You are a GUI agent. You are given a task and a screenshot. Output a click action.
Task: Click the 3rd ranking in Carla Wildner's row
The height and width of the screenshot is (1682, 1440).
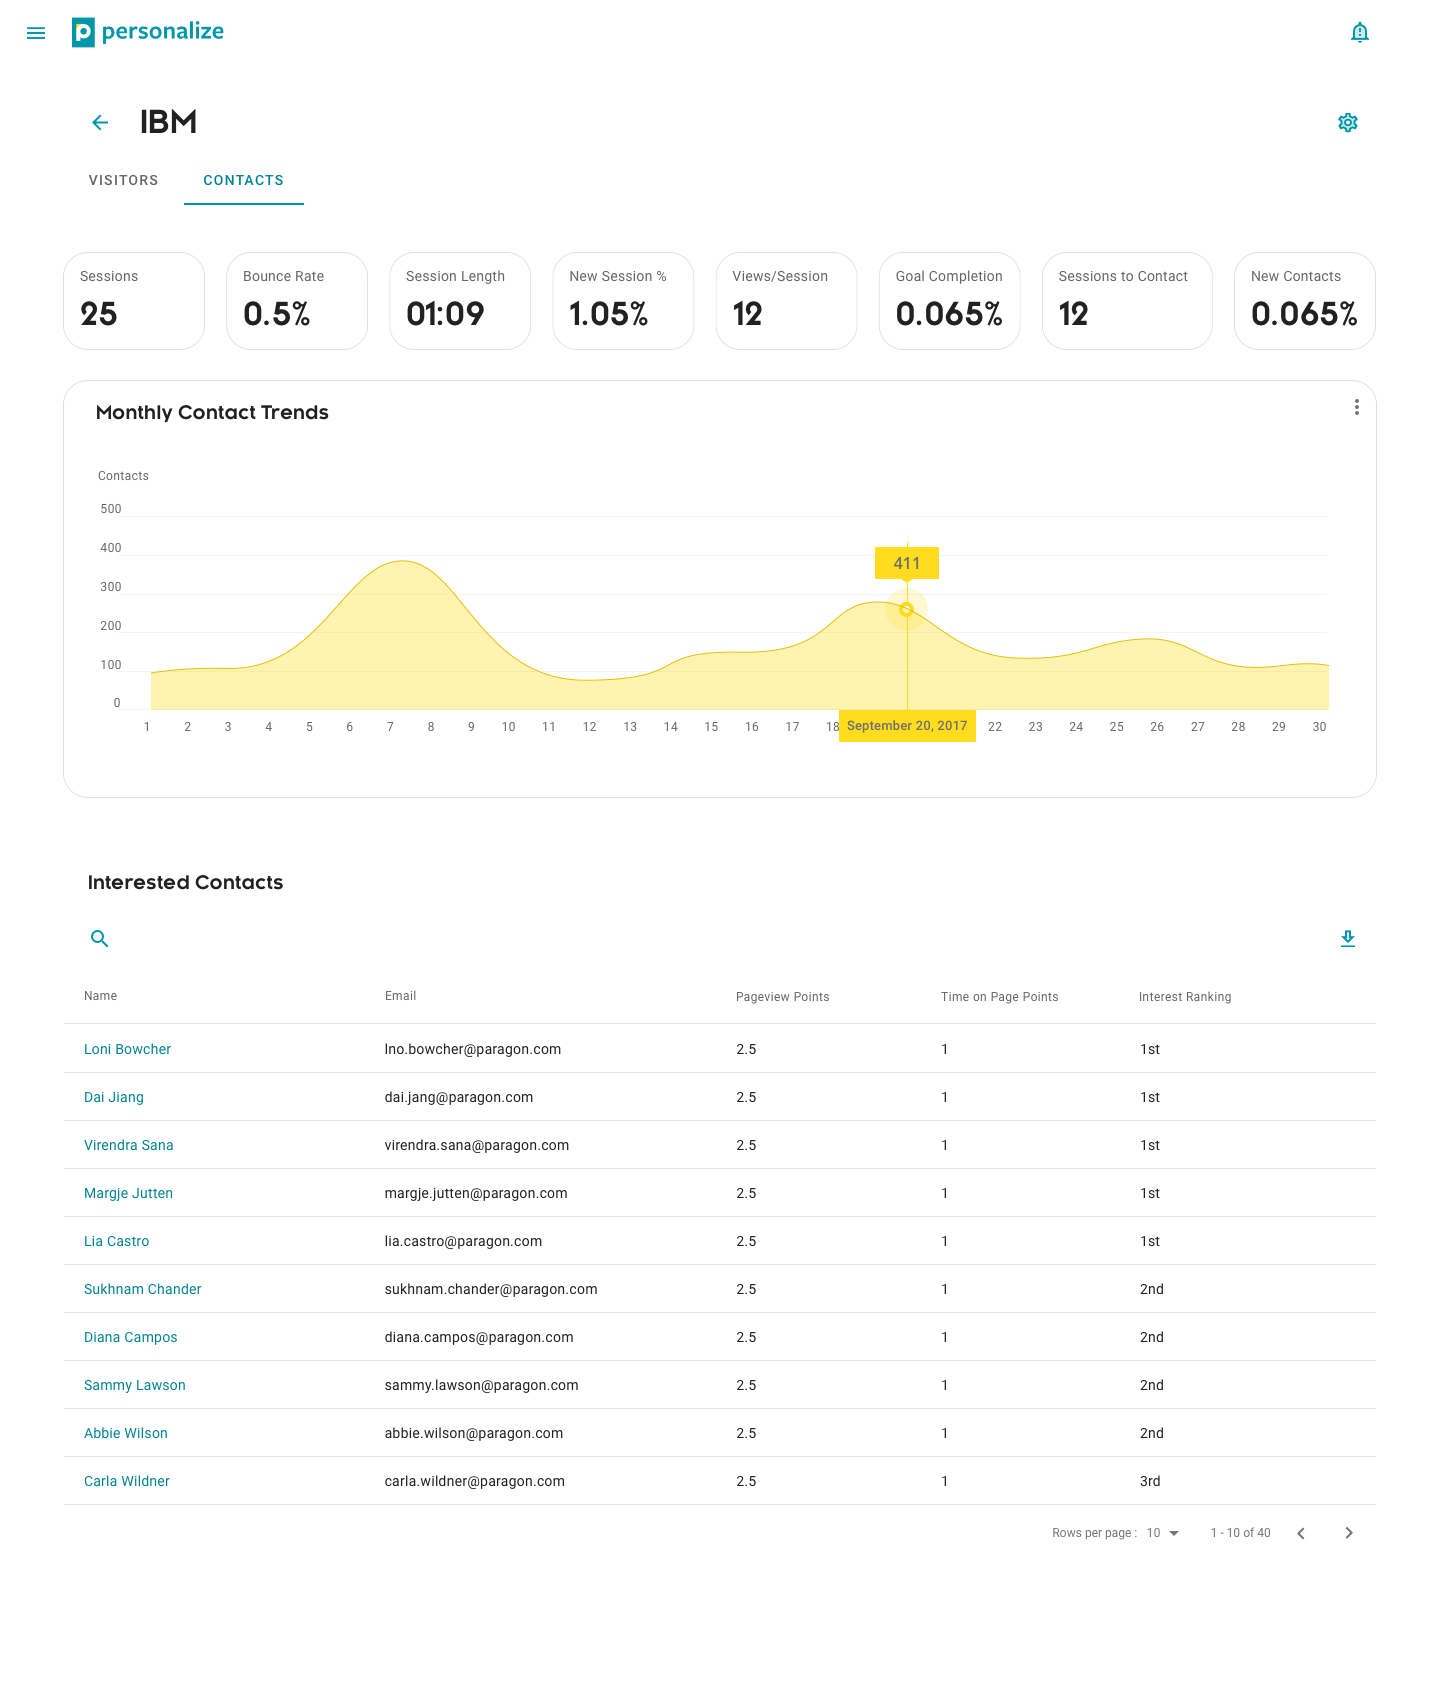click(1150, 1481)
